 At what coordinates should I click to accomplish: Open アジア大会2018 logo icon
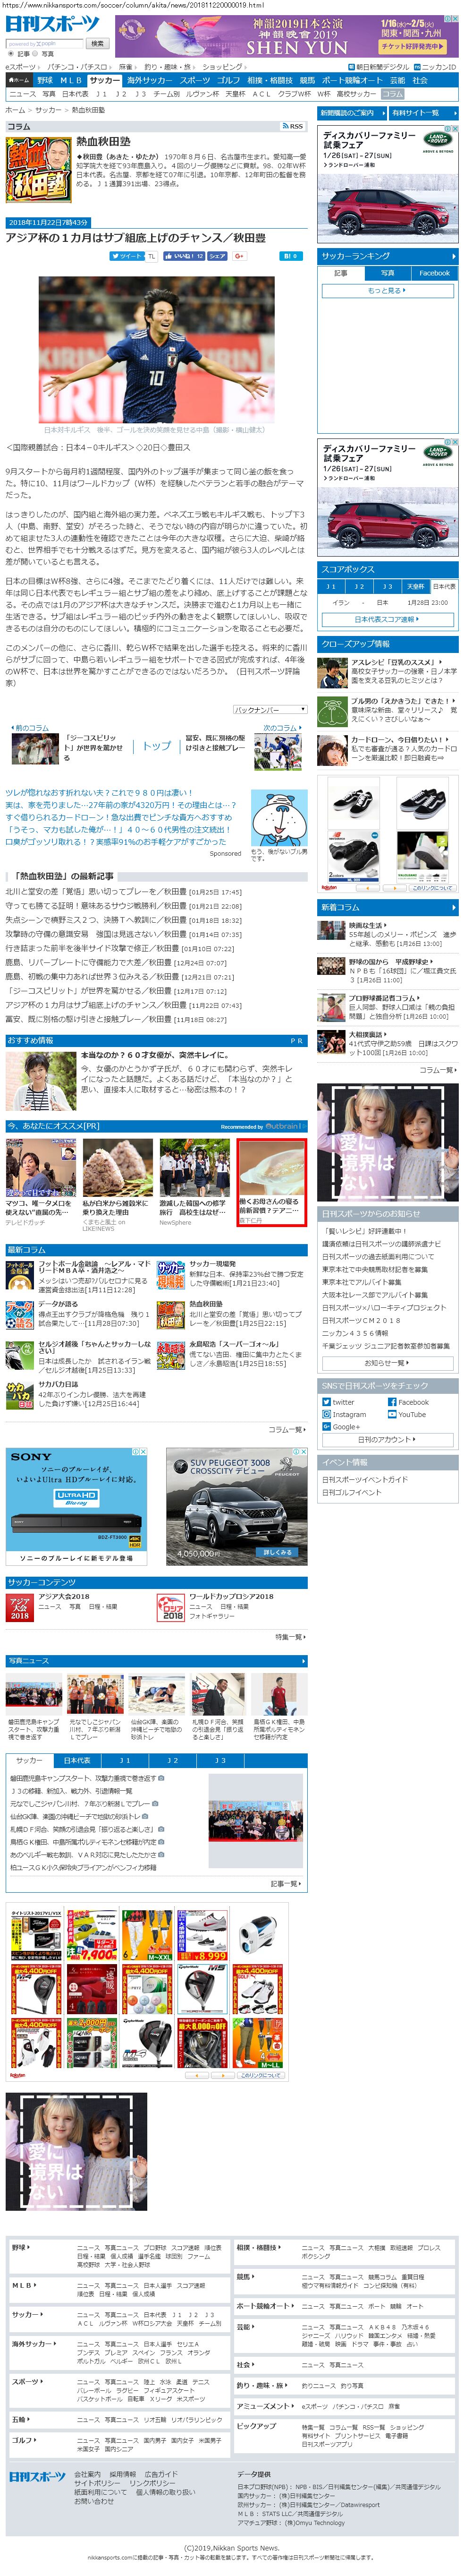click(x=20, y=1607)
